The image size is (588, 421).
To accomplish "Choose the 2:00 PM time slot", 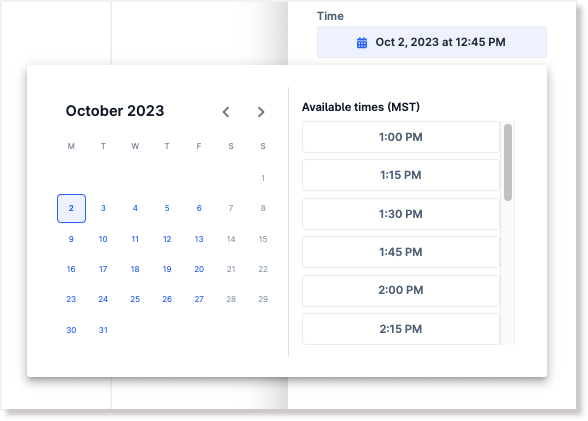I will 401,290.
